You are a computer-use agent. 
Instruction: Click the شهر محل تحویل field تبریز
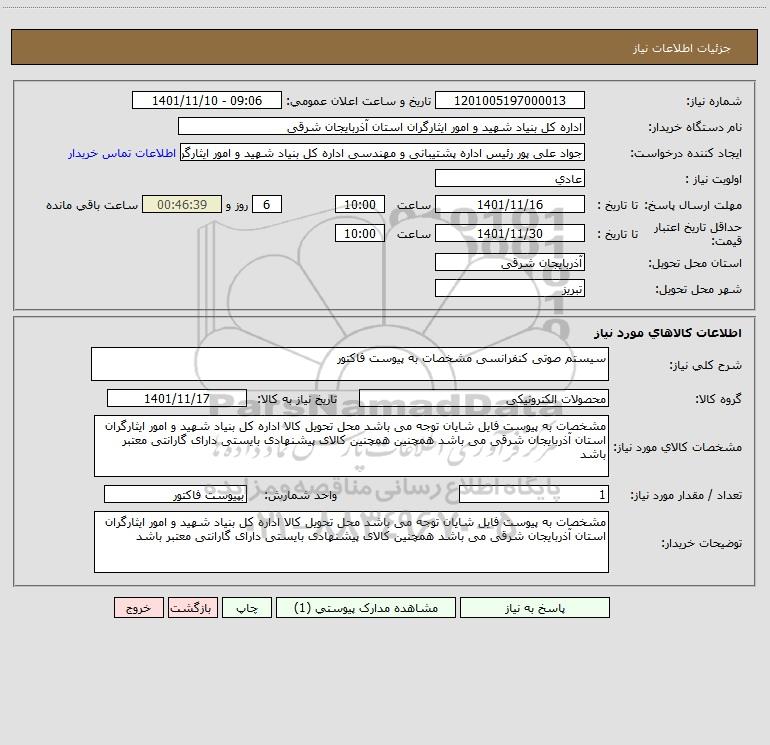[x=510, y=288]
